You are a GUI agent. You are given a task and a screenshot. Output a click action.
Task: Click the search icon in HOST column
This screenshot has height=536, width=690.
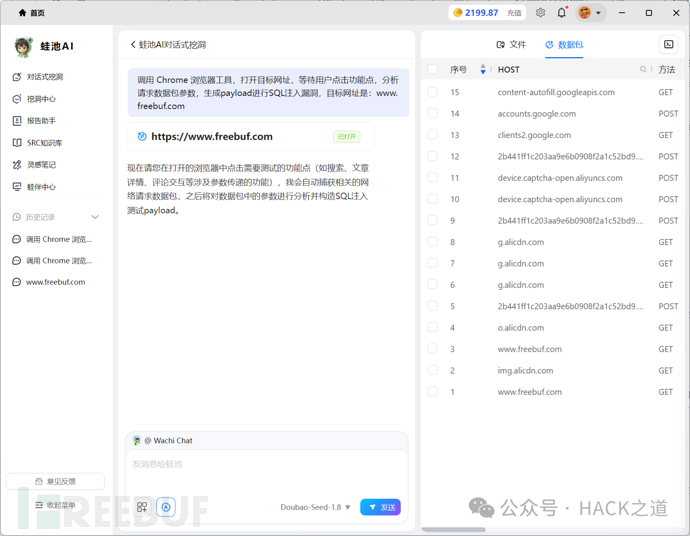tap(643, 70)
